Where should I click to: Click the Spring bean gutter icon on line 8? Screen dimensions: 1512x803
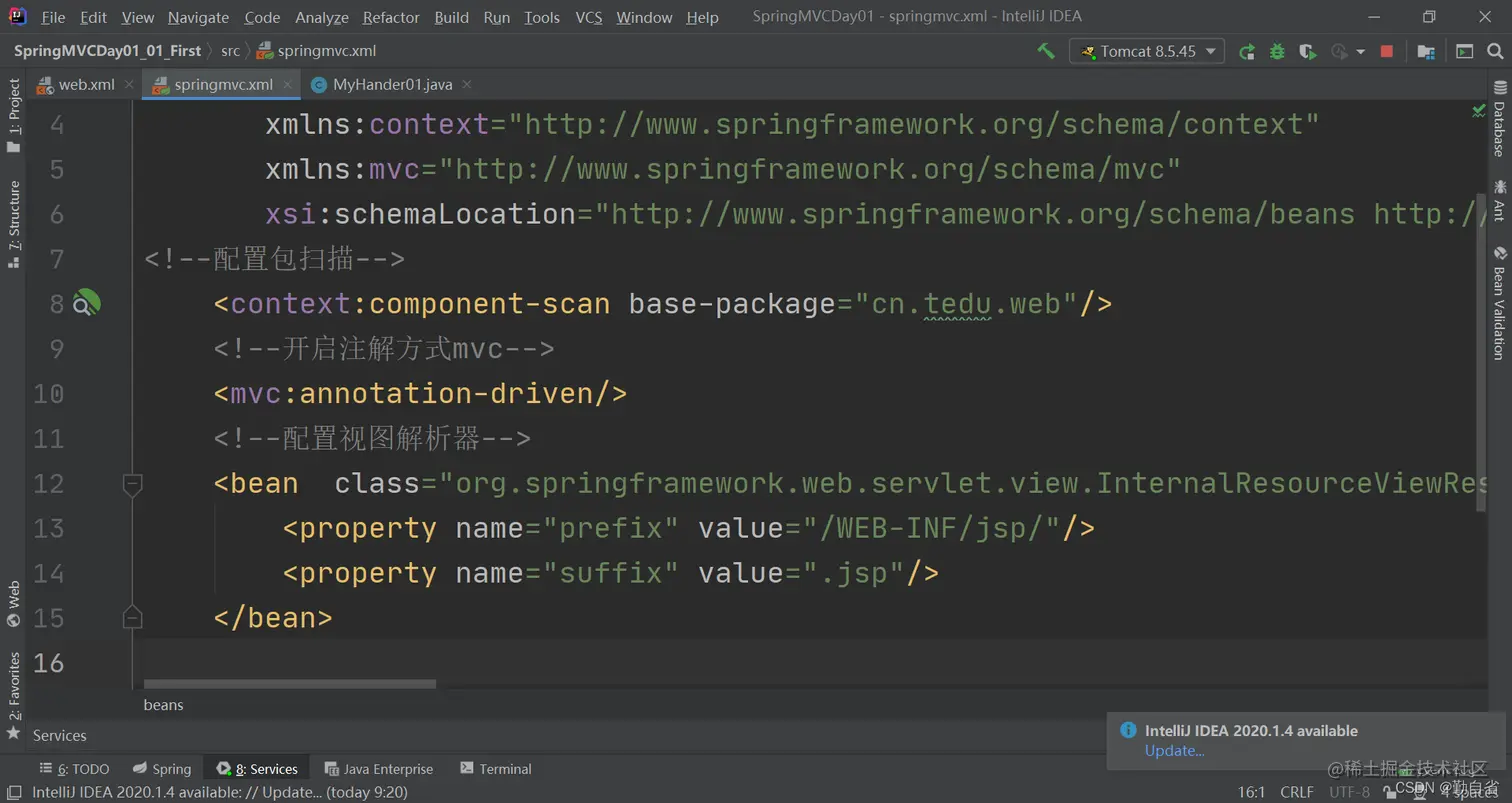[87, 303]
